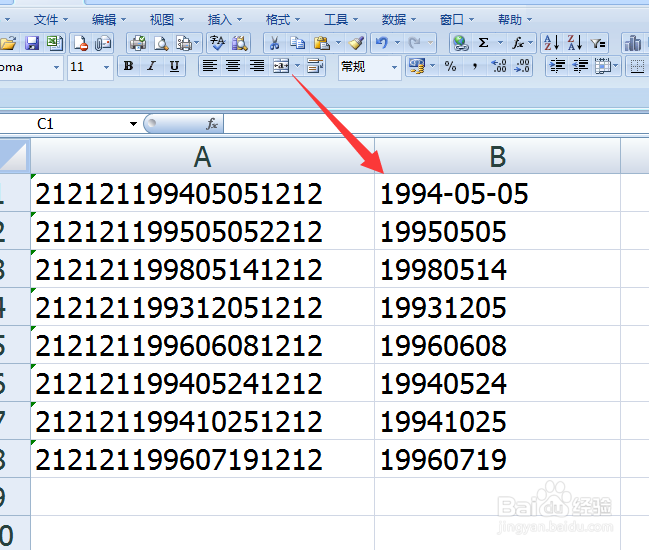Click inside the formula bar input
This screenshot has height=550, width=649.
(x=436, y=124)
